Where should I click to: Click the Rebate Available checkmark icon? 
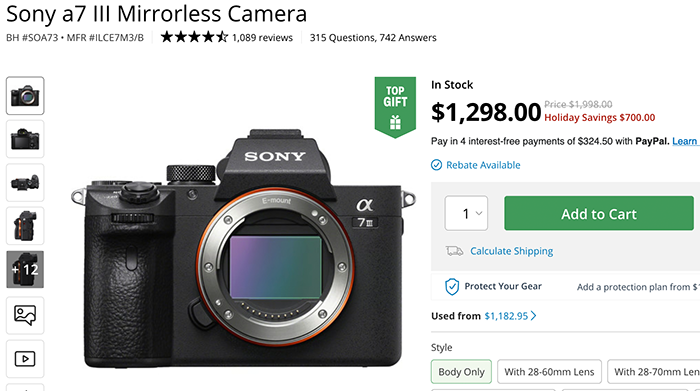436,165
